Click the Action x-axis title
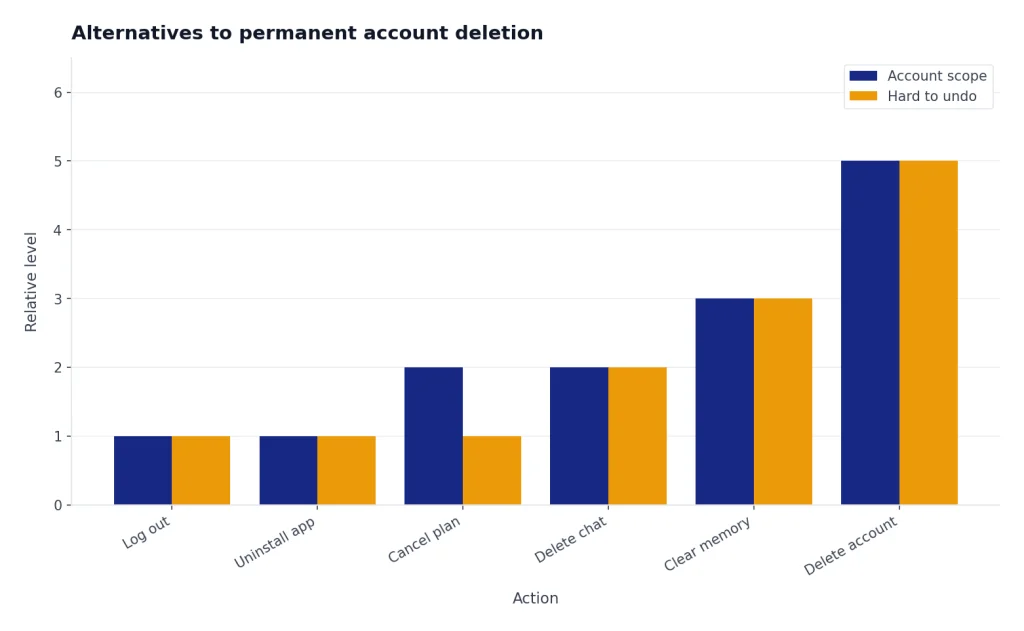This screenshot has width=1024, height=631. click(x=536, y=598)
